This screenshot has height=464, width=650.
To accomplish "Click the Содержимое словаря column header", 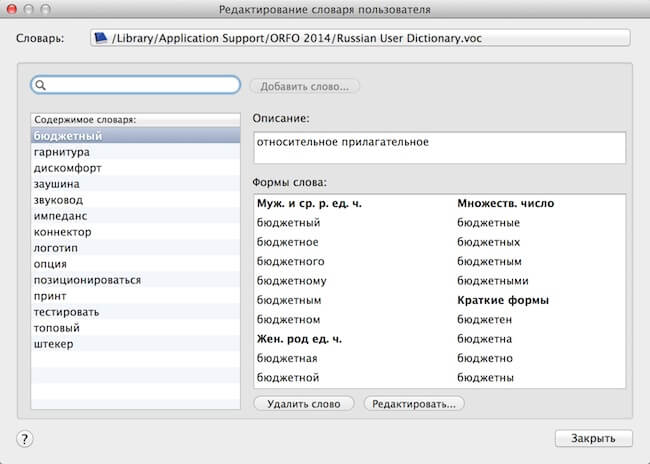I will coord(136,120).
